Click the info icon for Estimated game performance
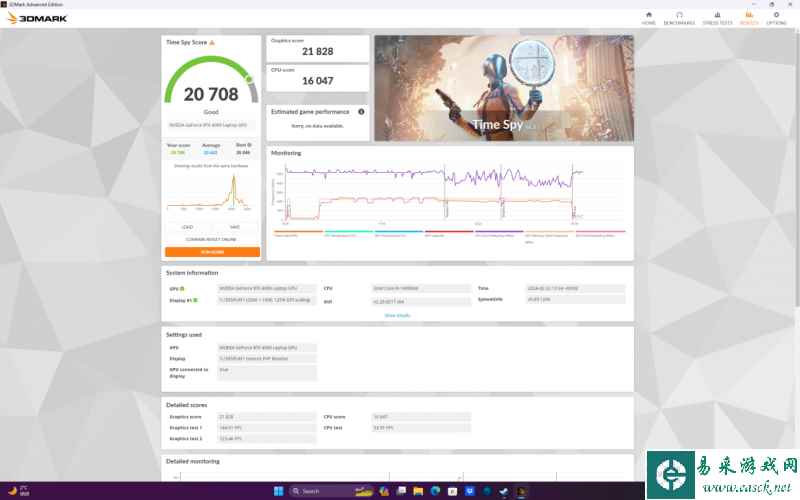The width and height of the screenshot is (800, 500). coord(361,112)
